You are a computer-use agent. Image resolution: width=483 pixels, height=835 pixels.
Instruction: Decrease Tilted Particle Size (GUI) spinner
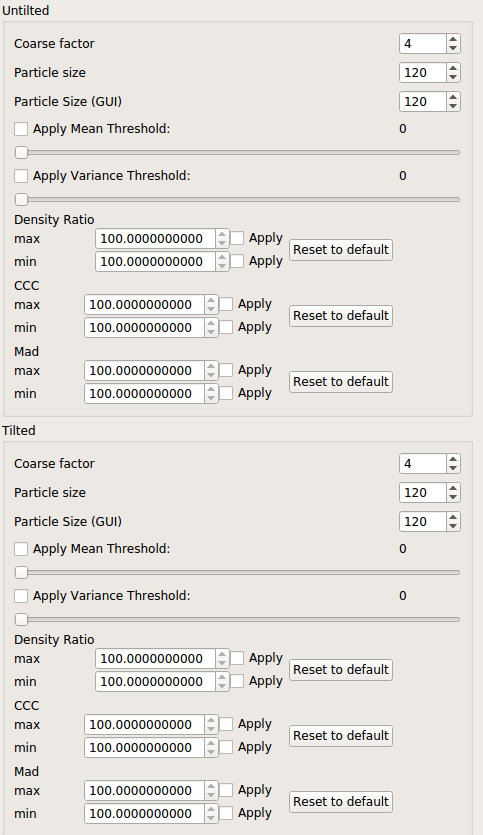(x=453, y=526)
